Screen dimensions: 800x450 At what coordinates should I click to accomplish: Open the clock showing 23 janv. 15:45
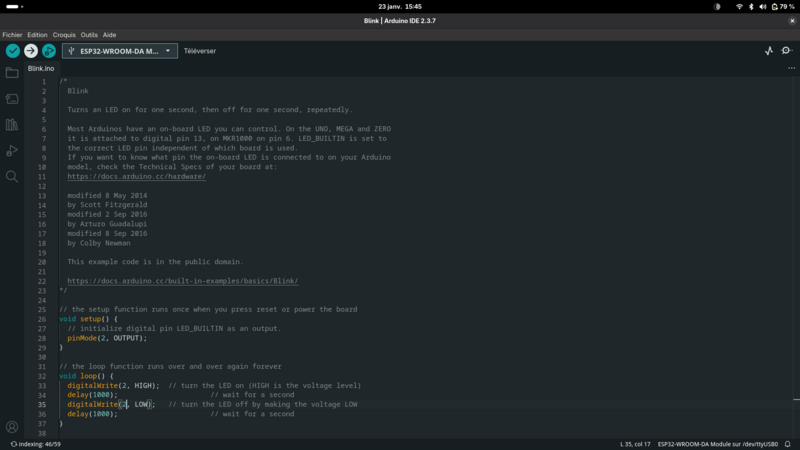coord(400,7)
